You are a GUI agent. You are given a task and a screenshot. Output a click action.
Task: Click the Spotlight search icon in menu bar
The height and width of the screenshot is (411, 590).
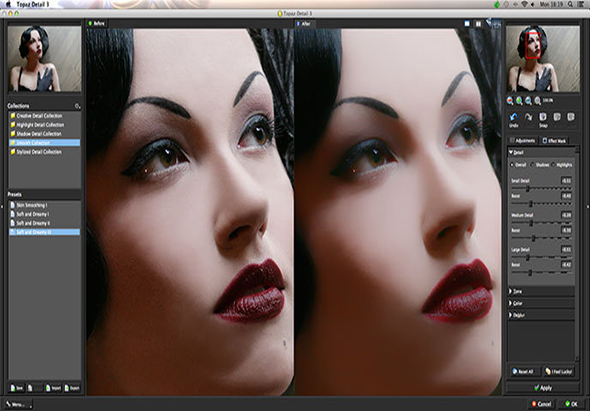tap(570, 4)
